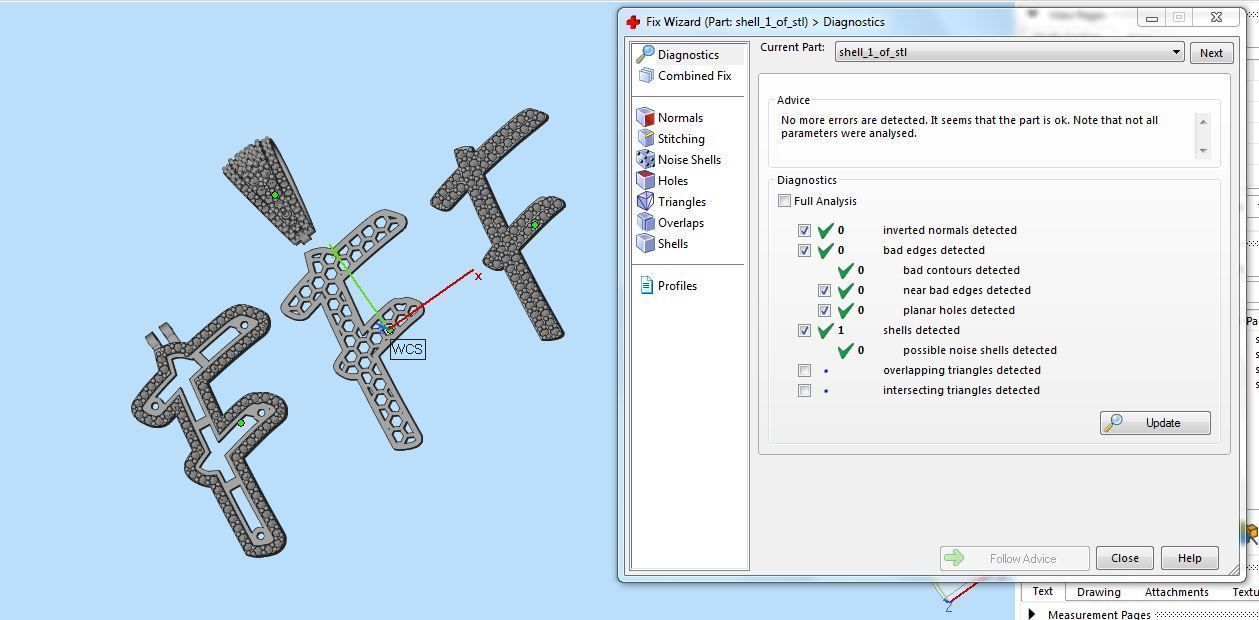Toggle Full Analysis checkbox
This screenshot has height=620, width=1259.
click(x=785, y=201)
